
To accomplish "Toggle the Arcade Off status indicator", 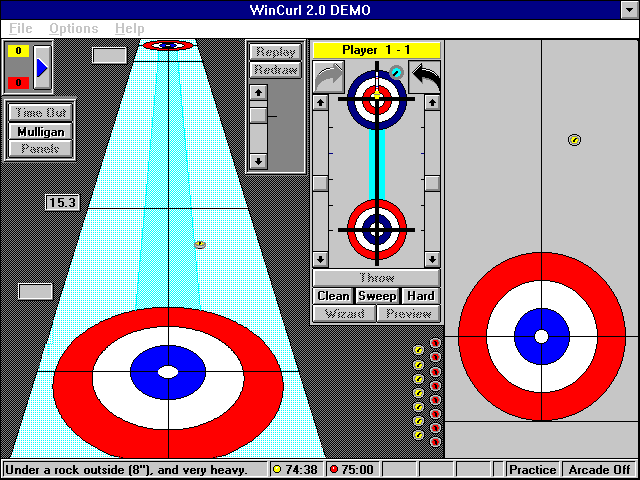I will pyautogui.click(x=600, y=469).
